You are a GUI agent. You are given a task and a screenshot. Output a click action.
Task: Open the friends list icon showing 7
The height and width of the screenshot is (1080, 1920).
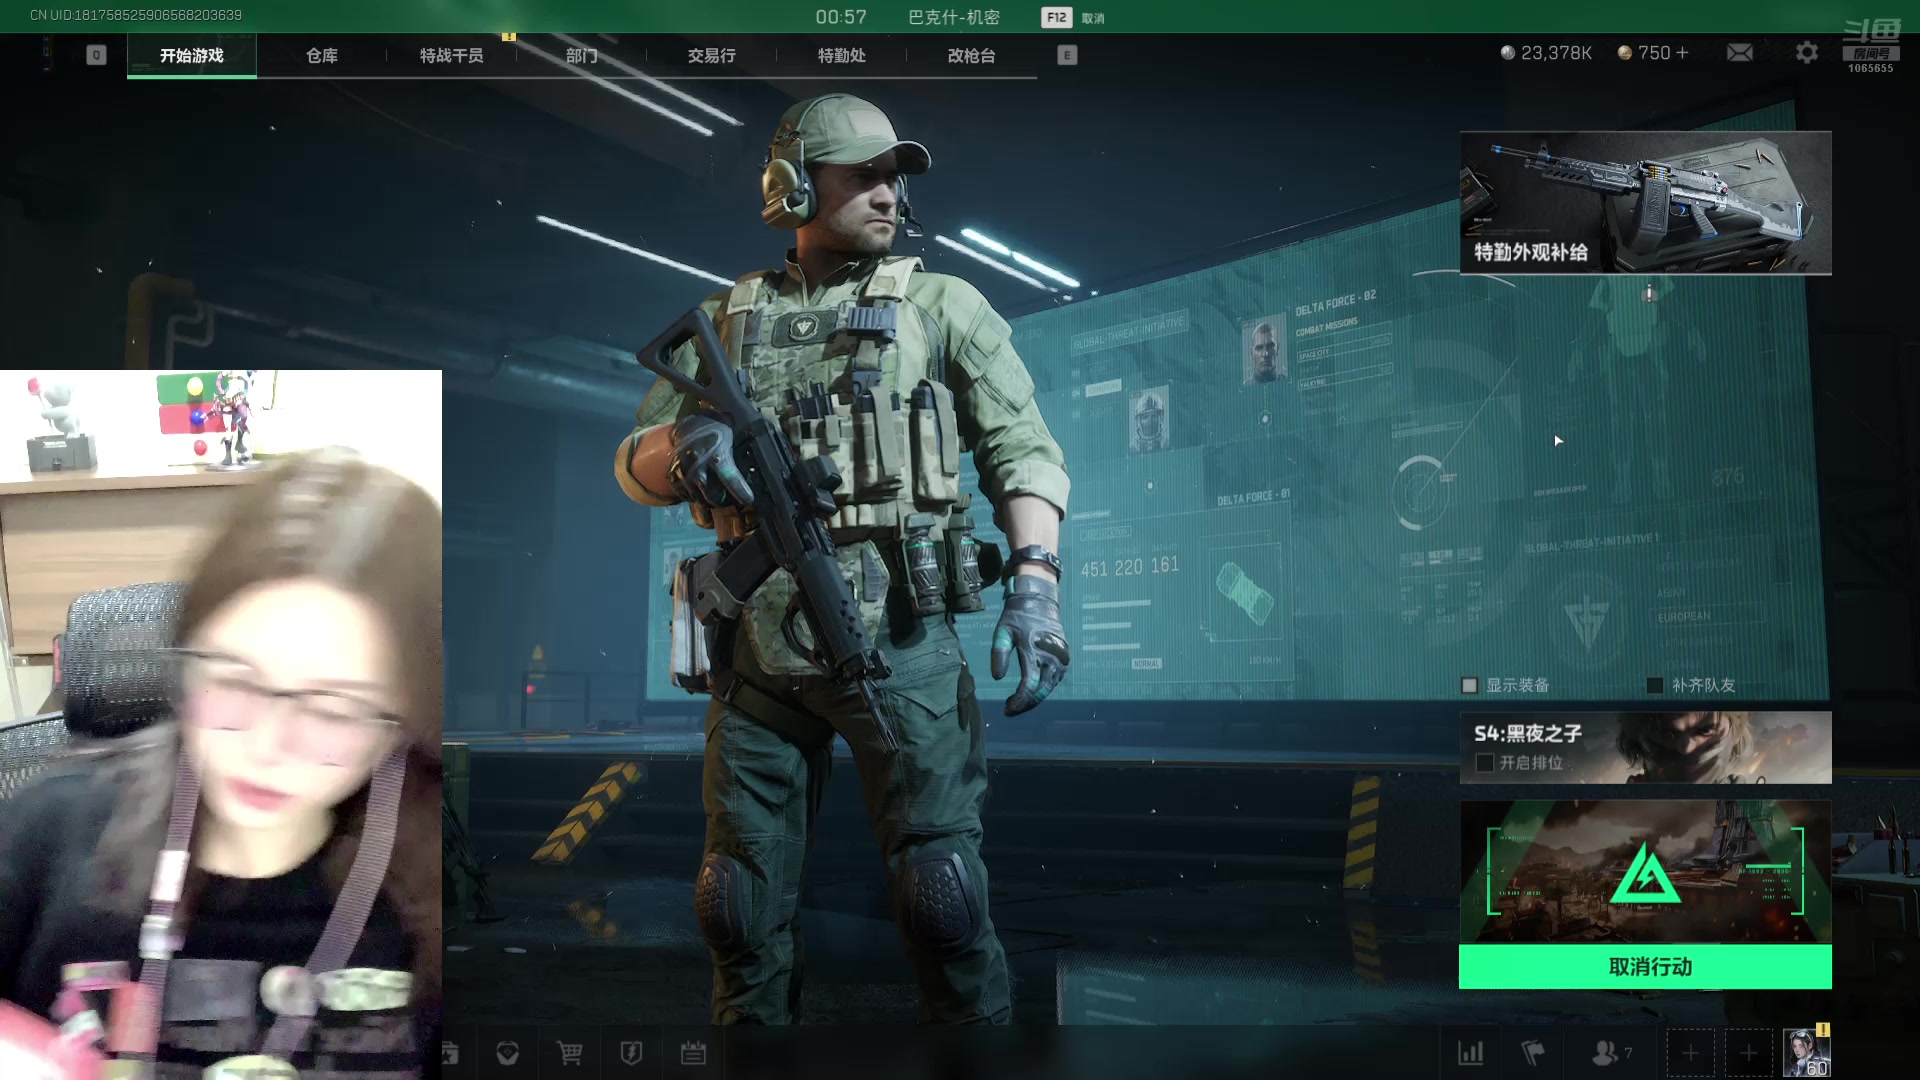click(1611, 1053)
